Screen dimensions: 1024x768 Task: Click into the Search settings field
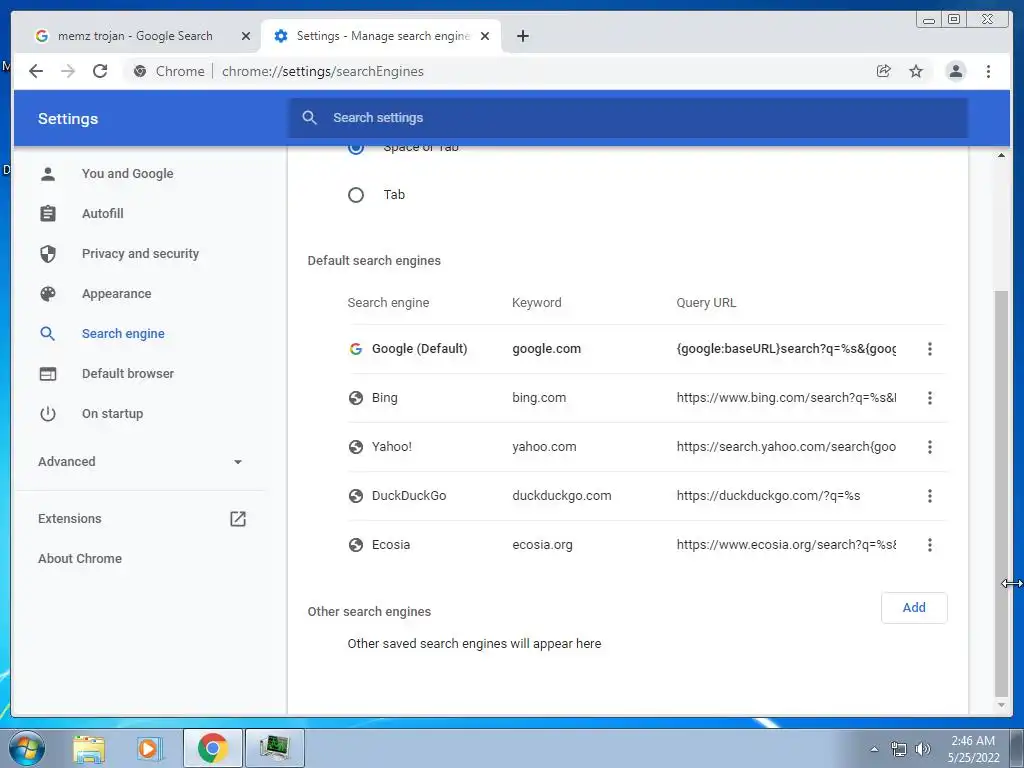628,118
